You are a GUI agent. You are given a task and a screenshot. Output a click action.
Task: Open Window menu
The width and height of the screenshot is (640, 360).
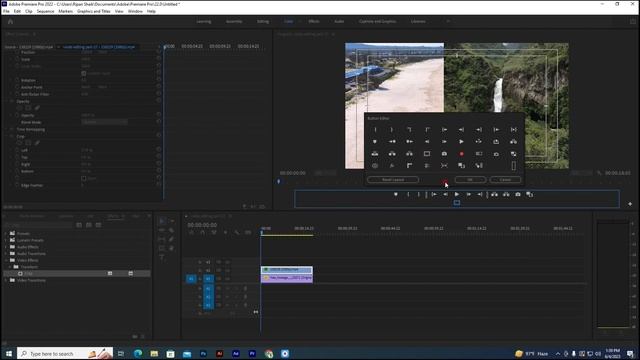coord(135,11)
